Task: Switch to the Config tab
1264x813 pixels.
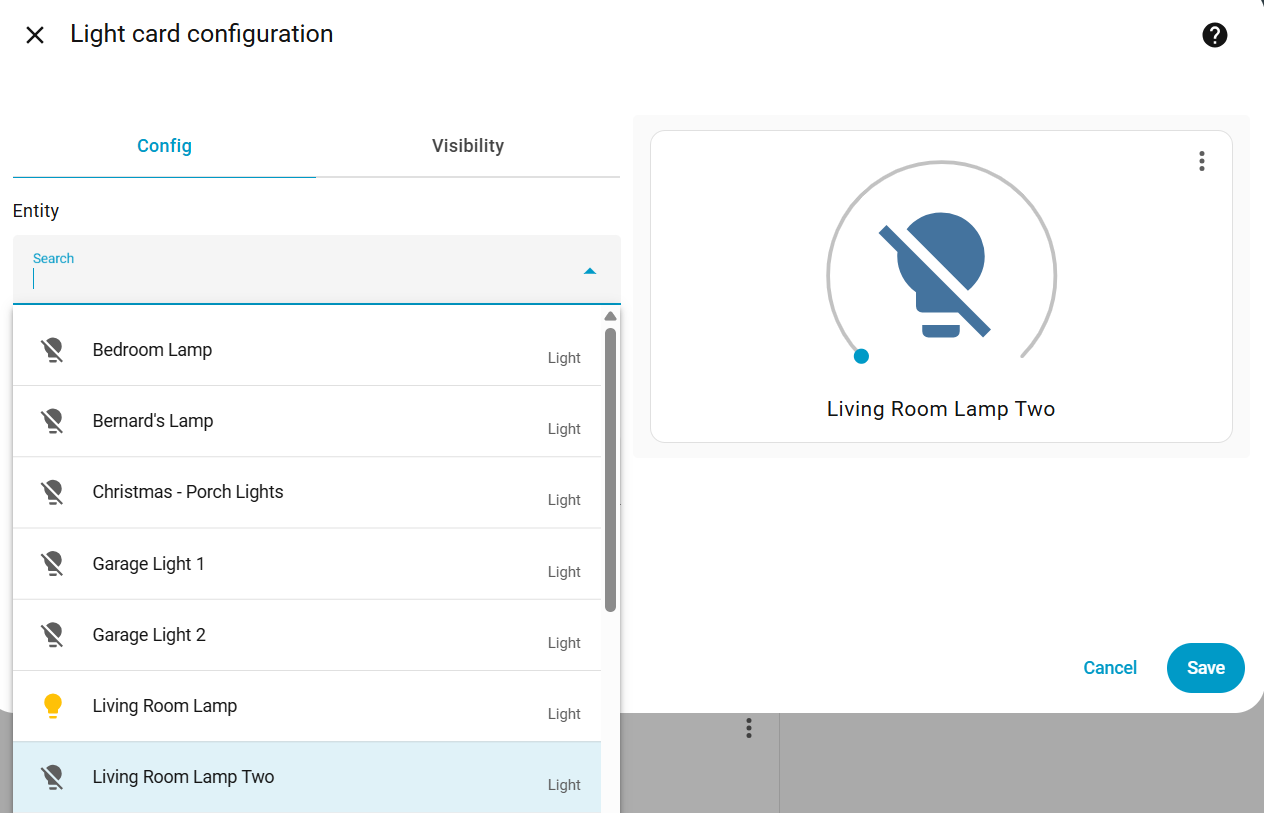Action: 164,145
